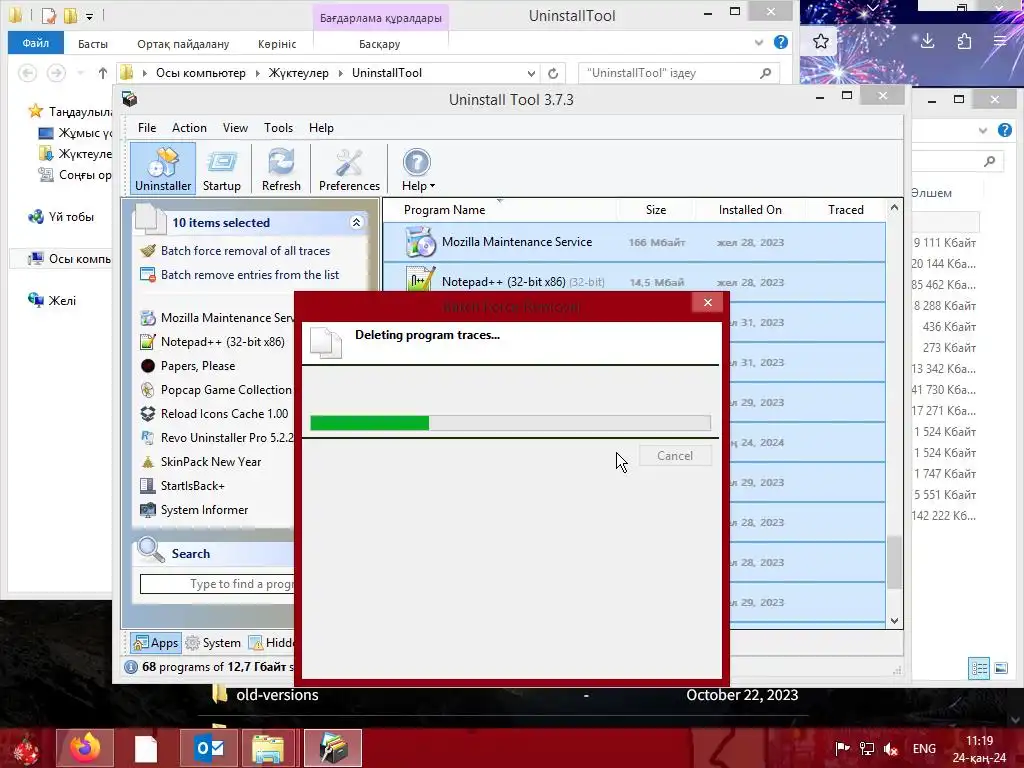Click the Search magnifier icon in panel

(x=151, y=551)
